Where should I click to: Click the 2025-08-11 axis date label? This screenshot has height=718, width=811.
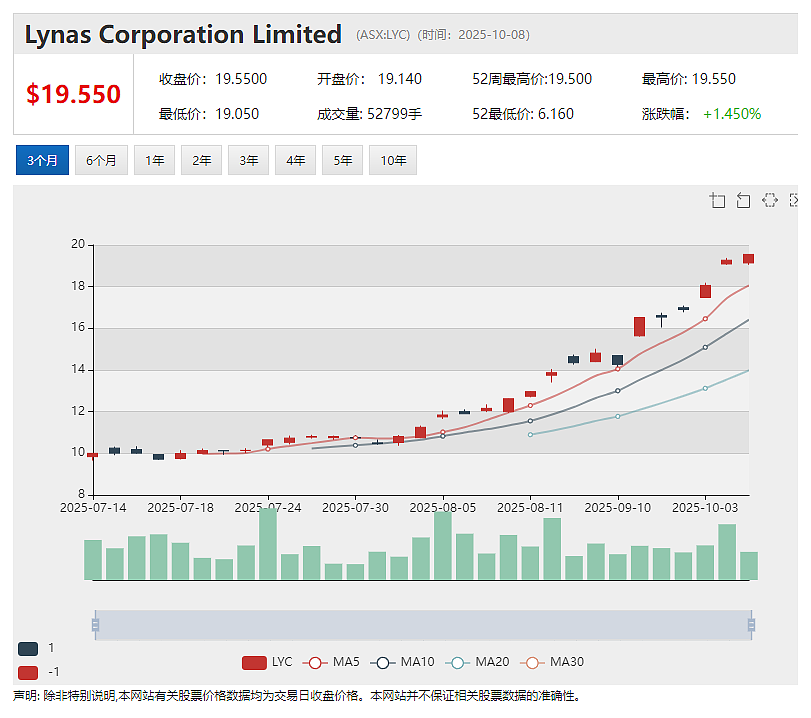pyautogui.click(x=530, y=508)
